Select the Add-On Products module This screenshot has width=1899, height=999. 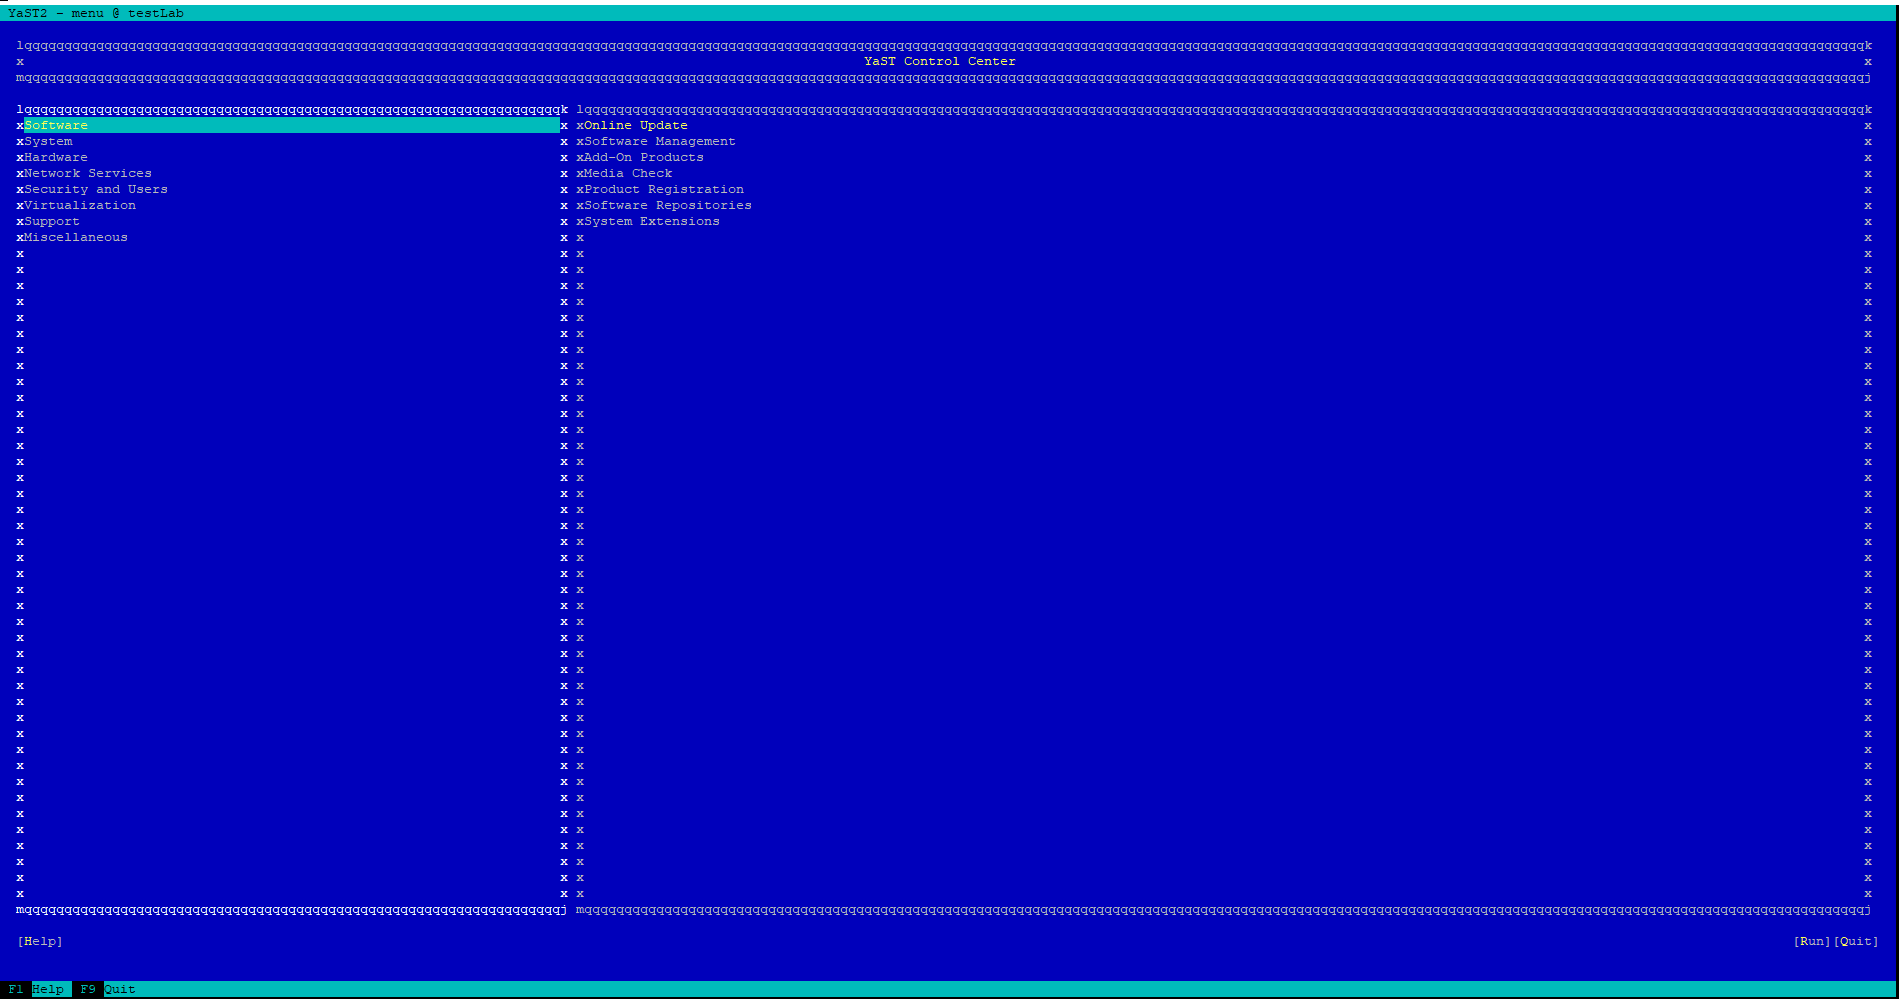[x=644, y=158]
